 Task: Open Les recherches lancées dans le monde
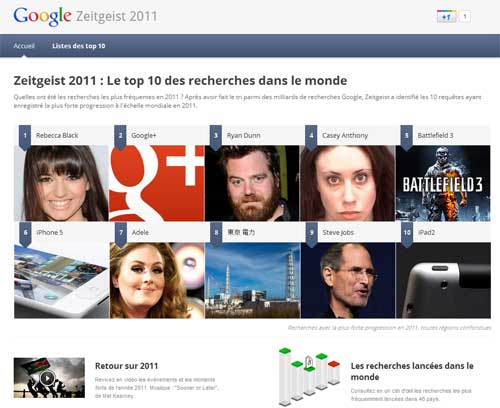coord(412,371)
